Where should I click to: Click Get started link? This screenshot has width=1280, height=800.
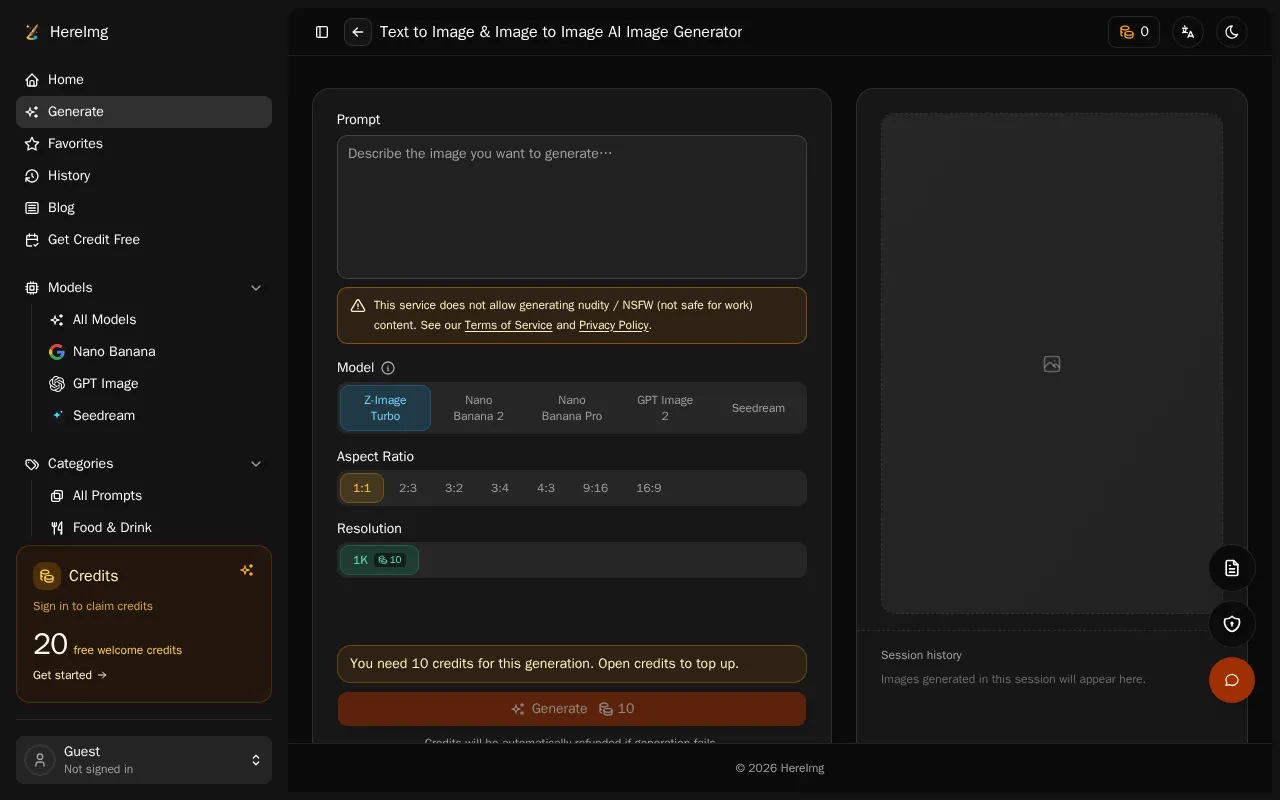click(70, 675)
